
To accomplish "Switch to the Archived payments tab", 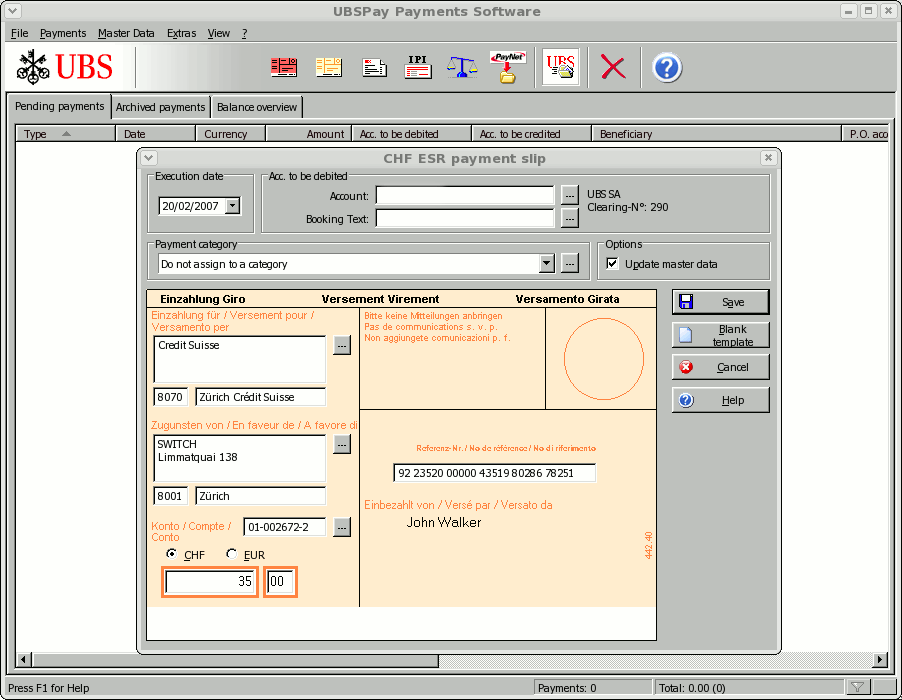I will pos(160,106).
